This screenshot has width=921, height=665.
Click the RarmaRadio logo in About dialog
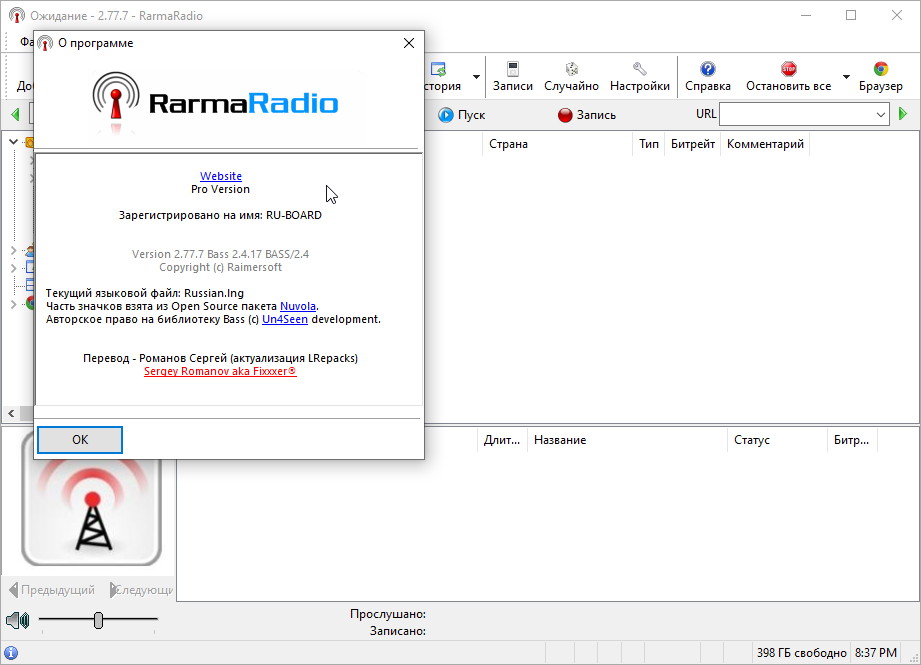215,101
